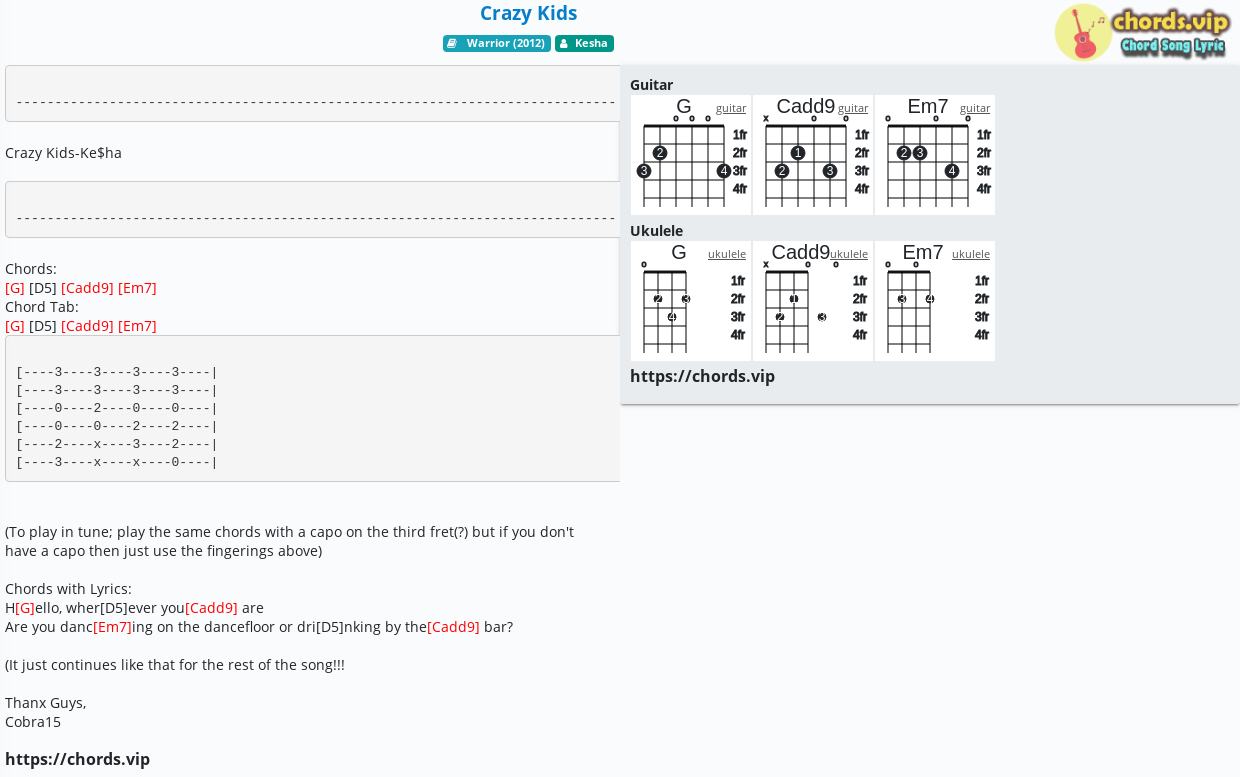This screenshot has height=777, width=1240.
Task: Click [Em7] chord under Chord Tab heading
Action: 137,326
